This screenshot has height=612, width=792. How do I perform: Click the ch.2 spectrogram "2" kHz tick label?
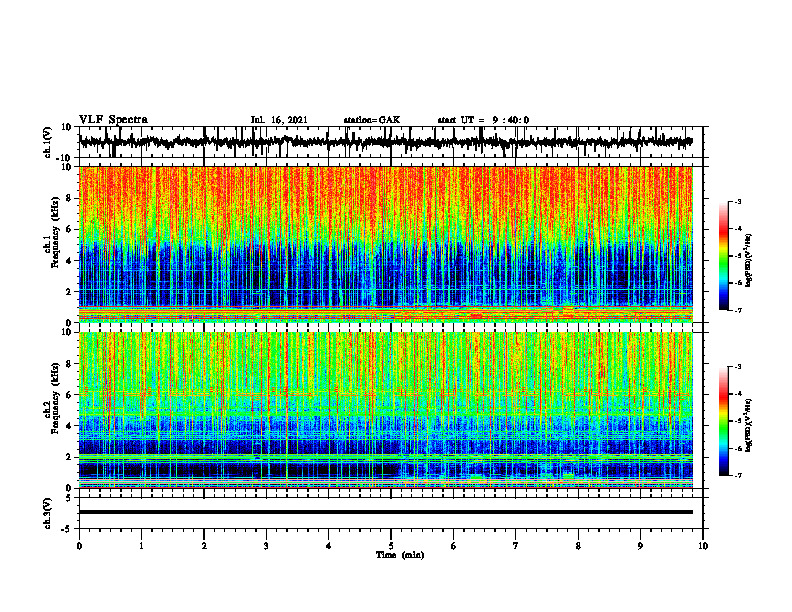pos(69,457)
